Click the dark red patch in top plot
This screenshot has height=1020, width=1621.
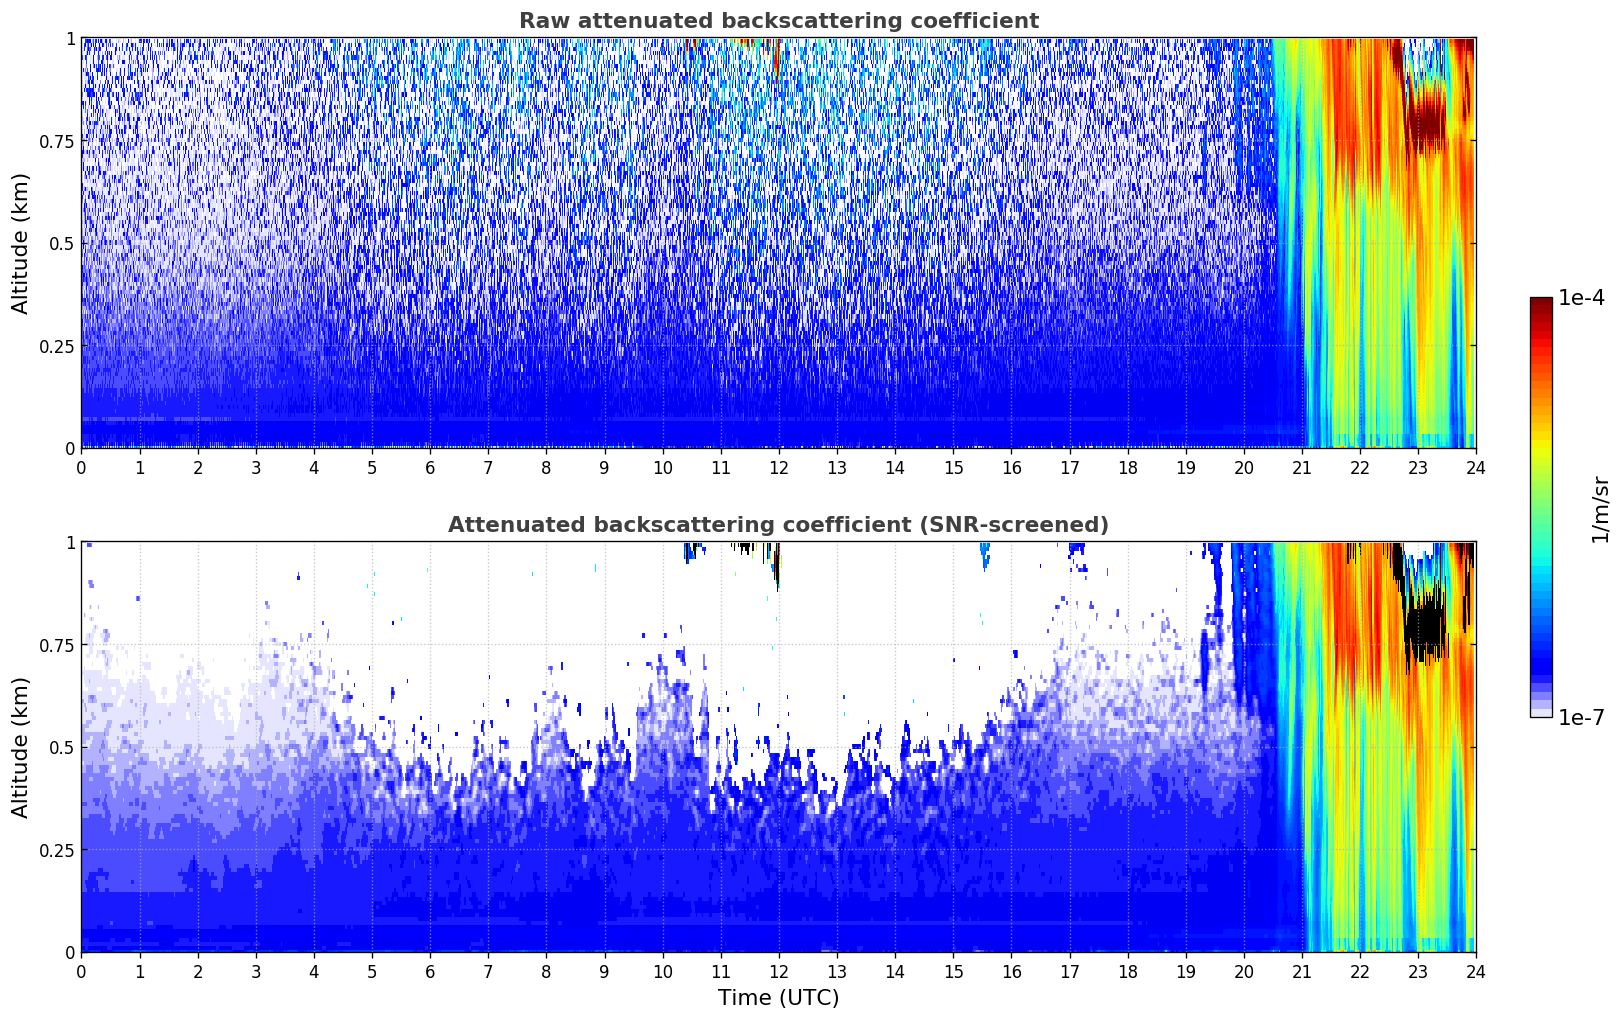(1425, 122)
